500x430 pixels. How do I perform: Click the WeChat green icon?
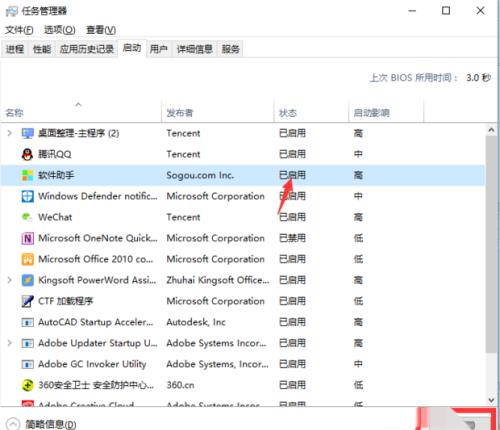tap(27, 217)
